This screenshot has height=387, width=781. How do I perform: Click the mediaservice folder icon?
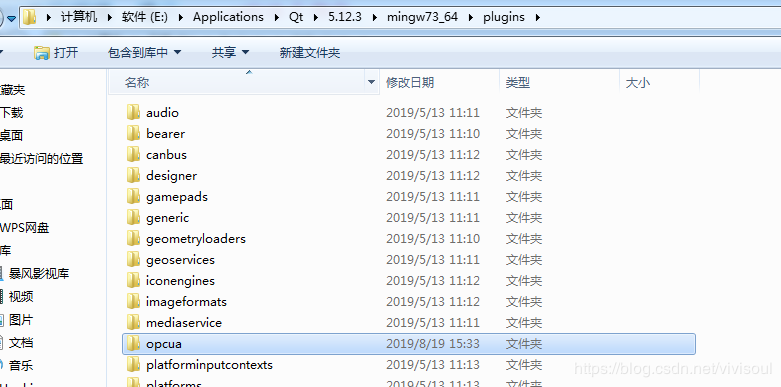click(x=133, y=322)
